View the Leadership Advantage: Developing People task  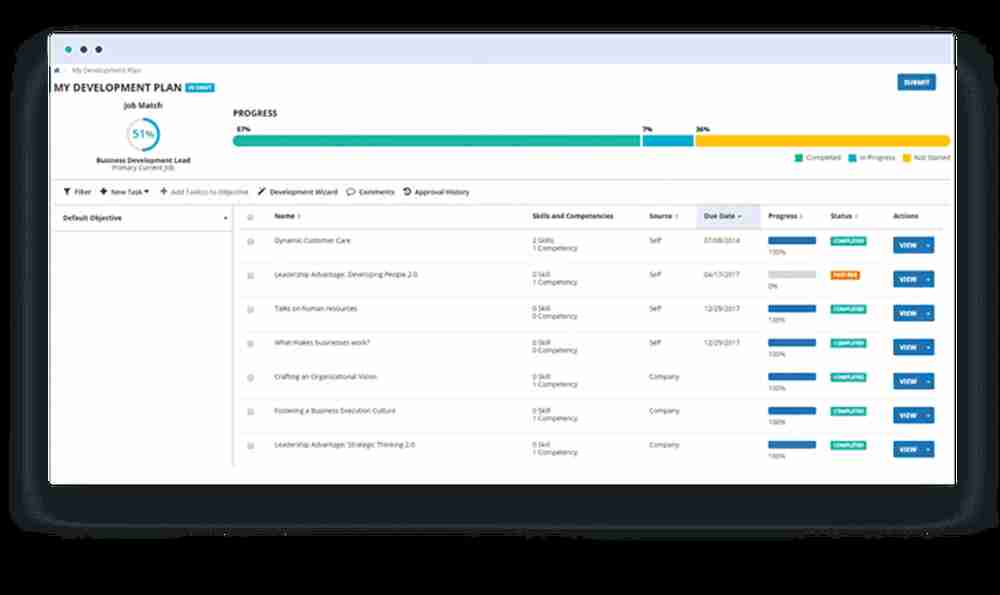tap(907, 279)
